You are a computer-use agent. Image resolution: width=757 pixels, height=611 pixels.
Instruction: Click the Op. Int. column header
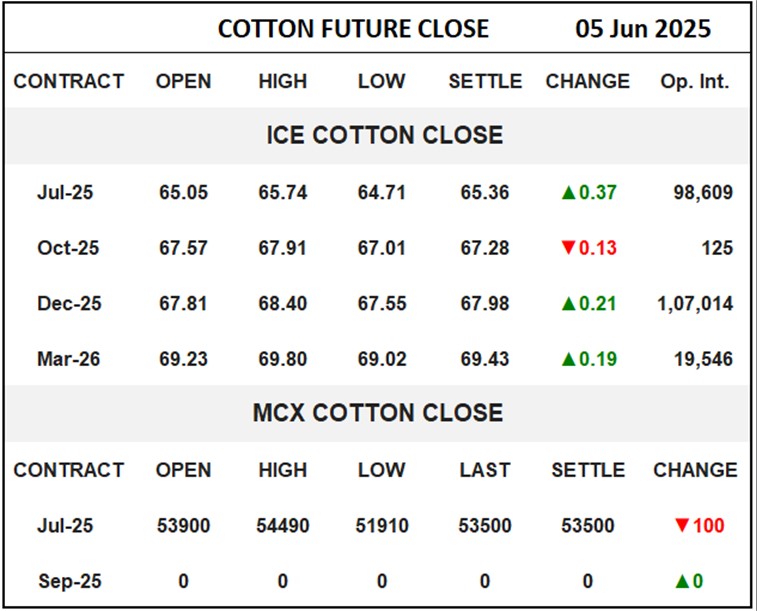tap(694, 82)
